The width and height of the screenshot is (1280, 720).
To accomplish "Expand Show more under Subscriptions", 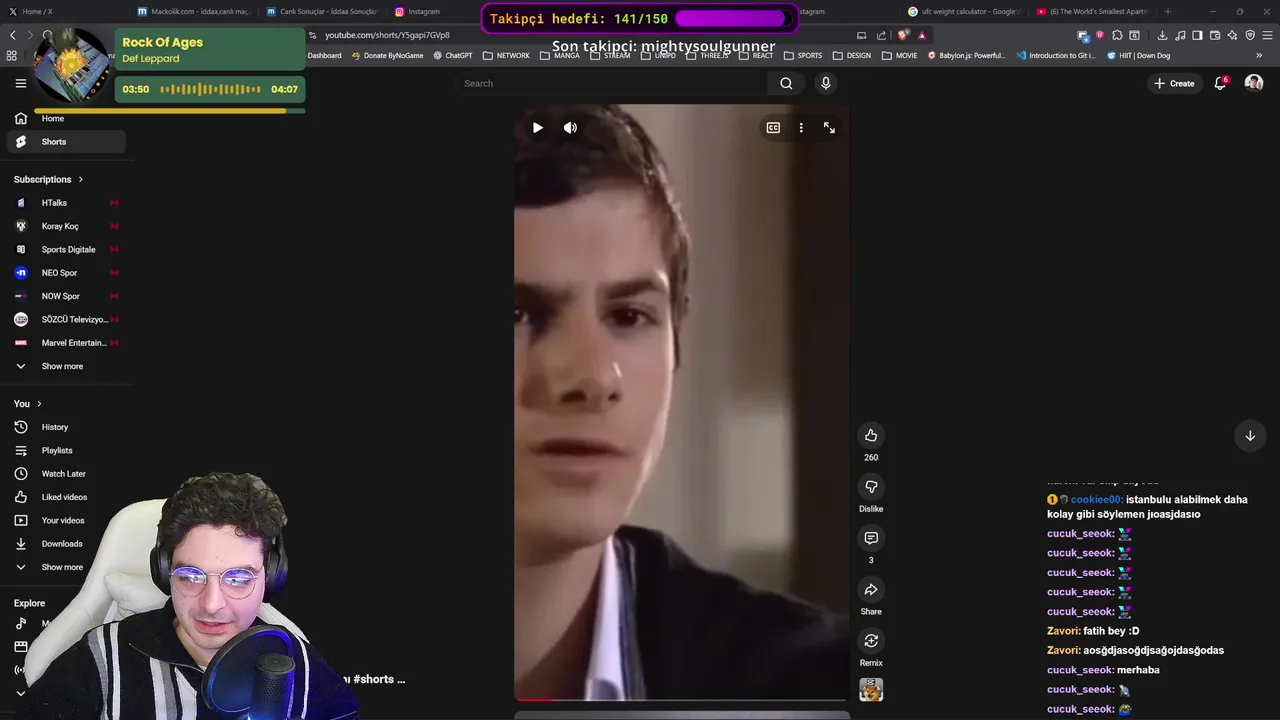I will coord(66,366).
